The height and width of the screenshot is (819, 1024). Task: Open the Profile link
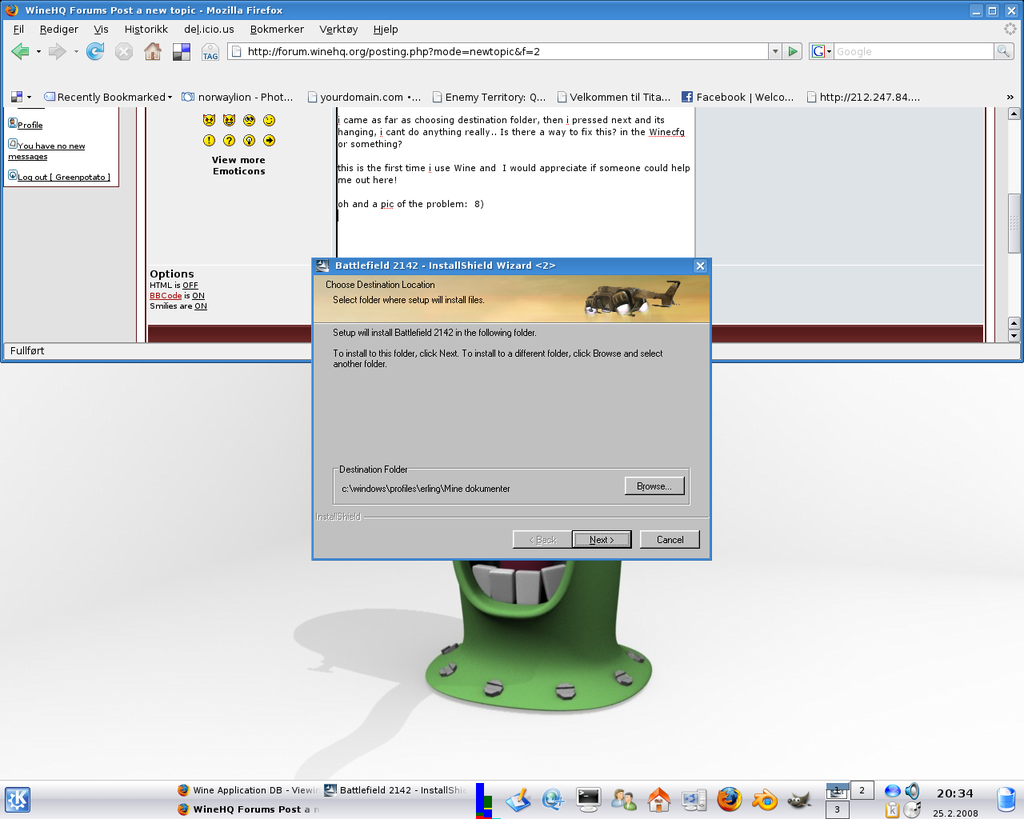point(30,125)
